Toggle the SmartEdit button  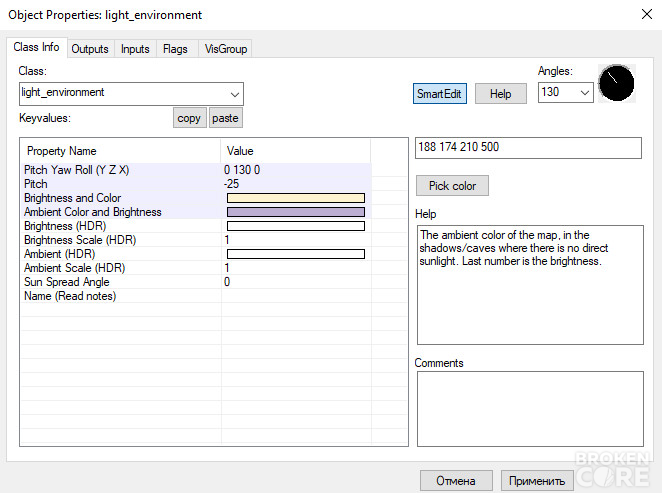[x=440, y=93]
